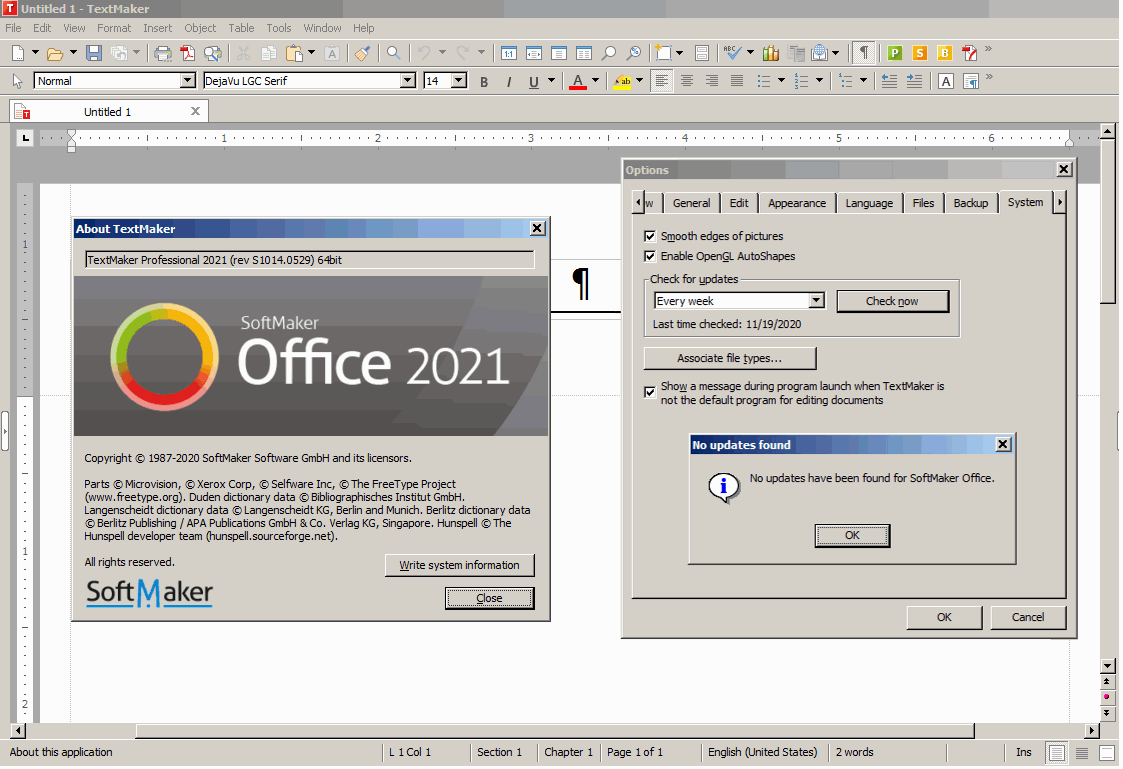Screen dimensions: 1123x769
Task: Open the Every week update frequency dropdown
Action: pos(816,301)
